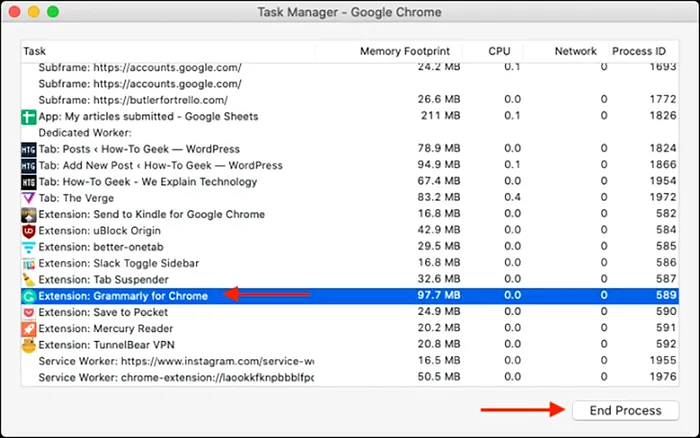
Task: Click the 0.4 CPU value for The Verge
Action: pyautogui.click(x=512, y=197)
